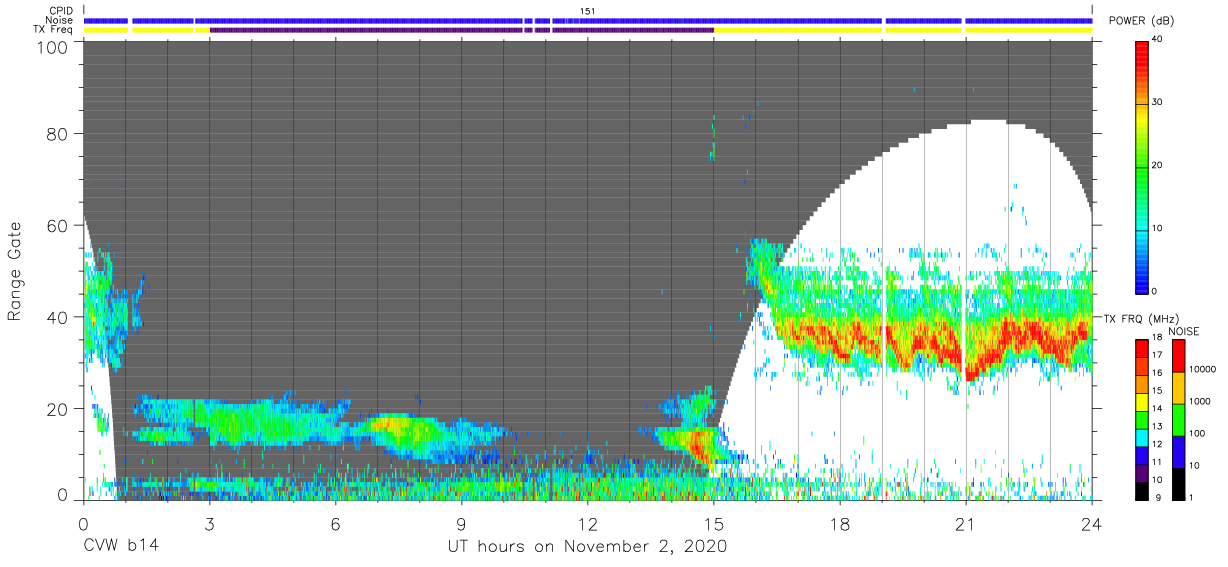This screenshot has width=1228, height=567.
Task: Click the 30 label on the power scale
Action: [x=1159, y=103]
